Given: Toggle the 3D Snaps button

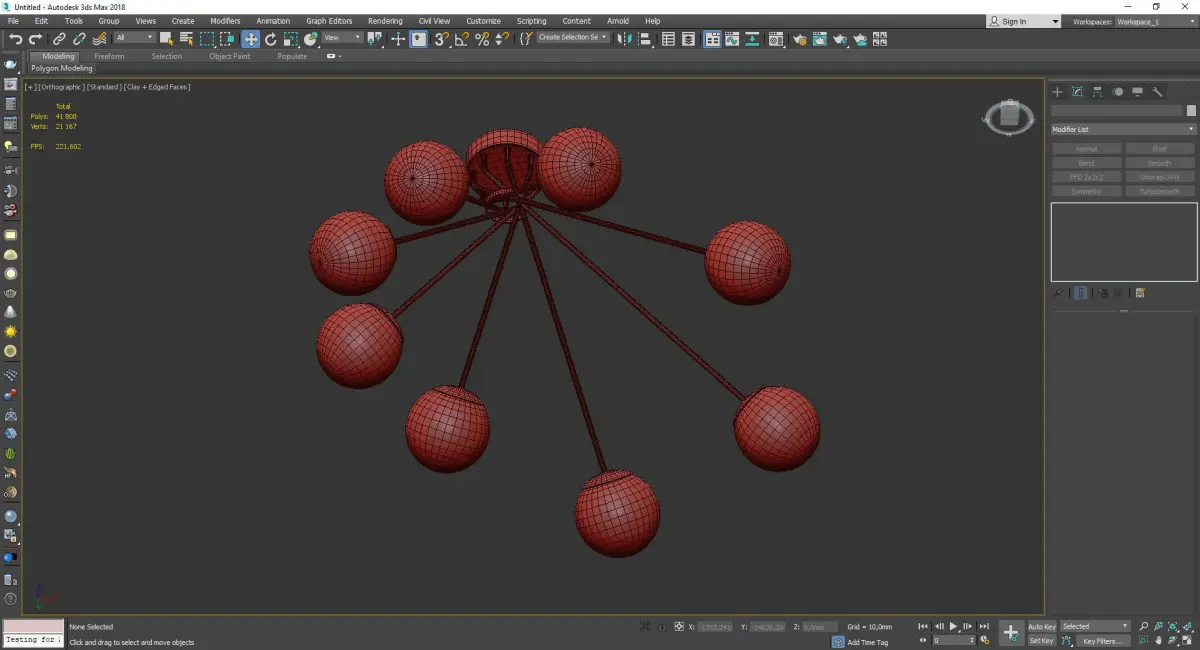Looking at the screenshot, I should coord(441,39).
